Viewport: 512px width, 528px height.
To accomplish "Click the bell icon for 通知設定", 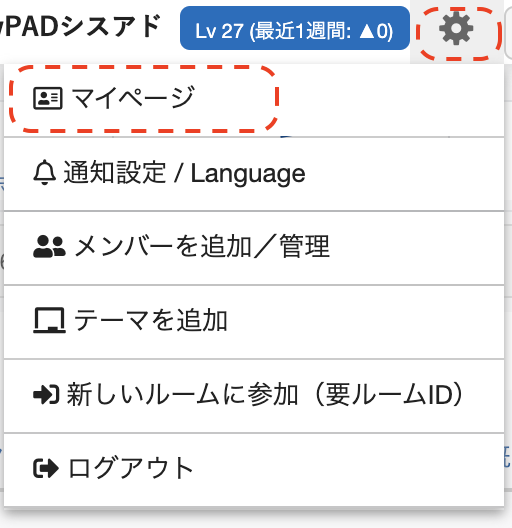I will point(44,173).
